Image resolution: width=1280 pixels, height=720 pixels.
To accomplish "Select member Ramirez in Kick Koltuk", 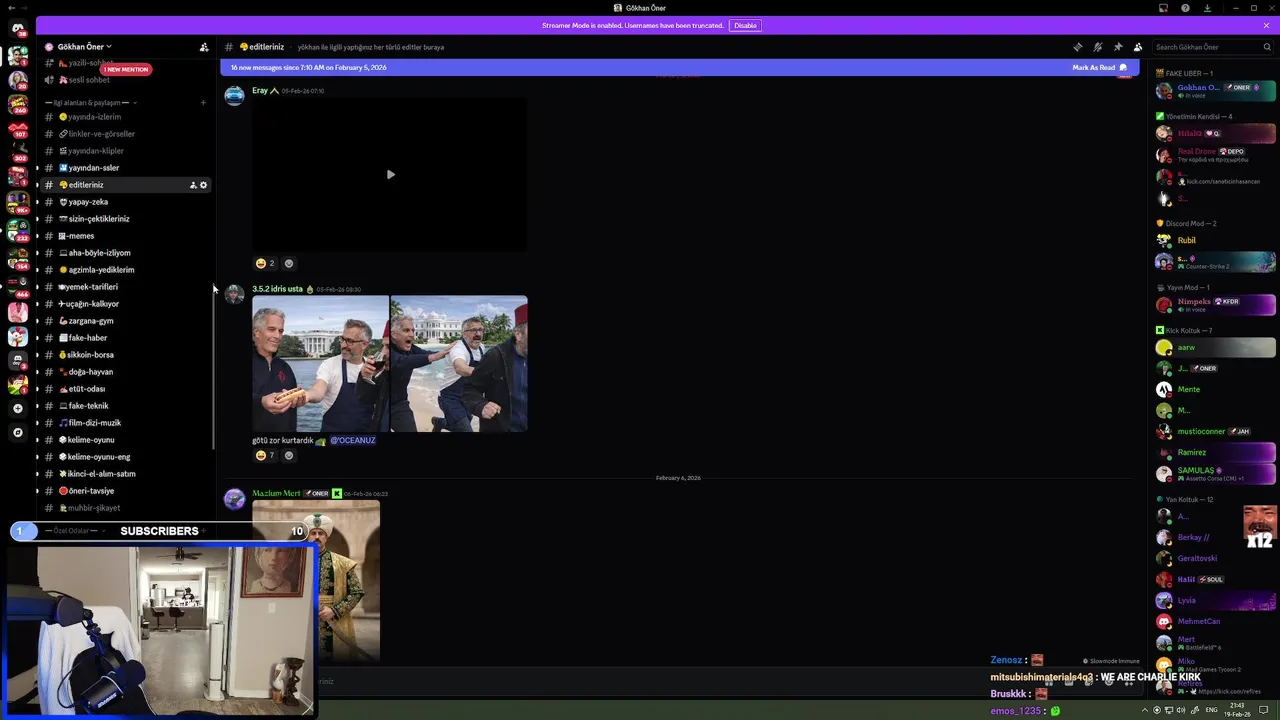I will 1215,452.
